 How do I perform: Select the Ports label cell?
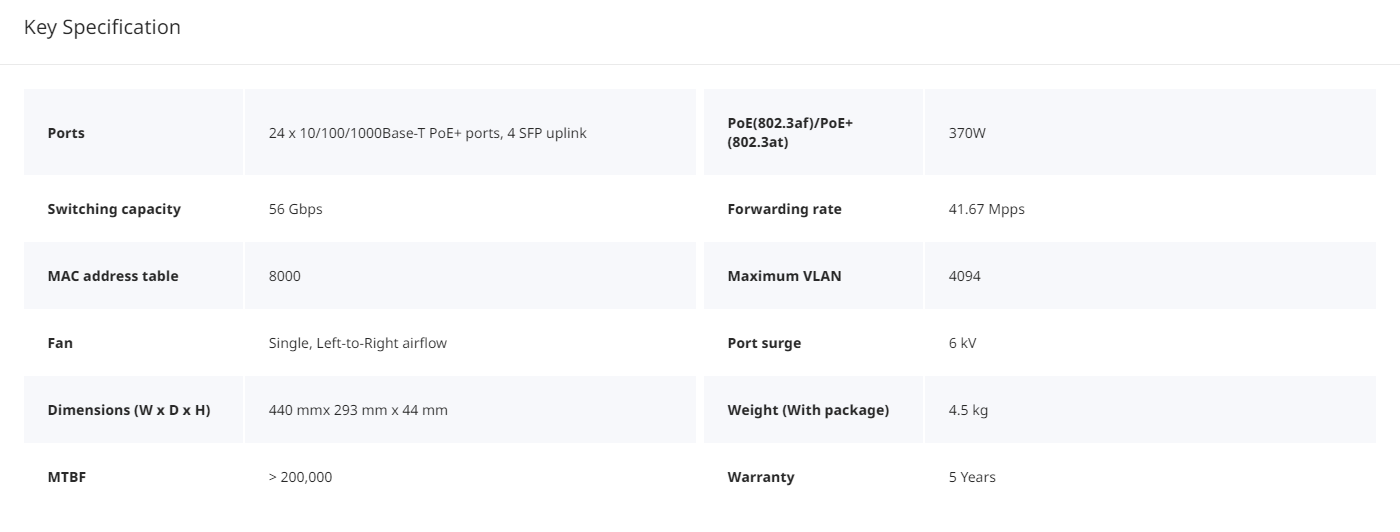(133, 132)
